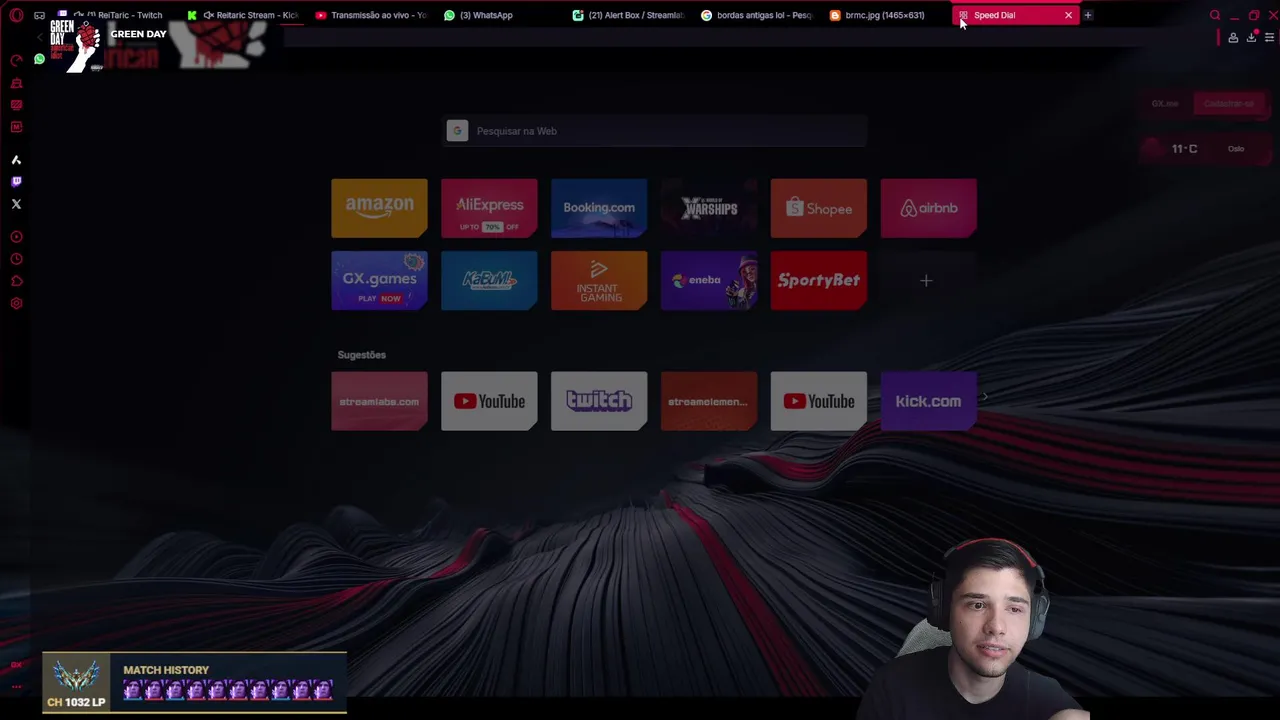Open the downloads icon
The width and height of the screenshot is (1280, 720).
point(1251,38)
